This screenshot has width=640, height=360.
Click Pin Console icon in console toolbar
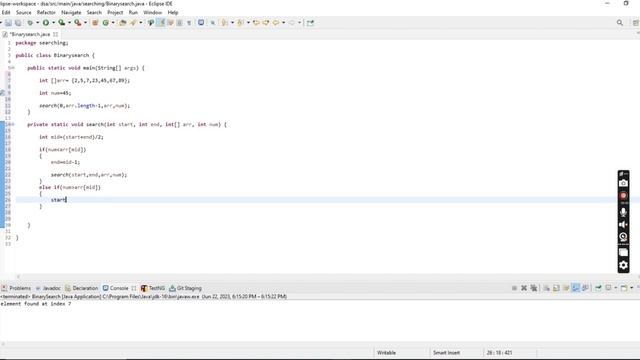(598, 288)
